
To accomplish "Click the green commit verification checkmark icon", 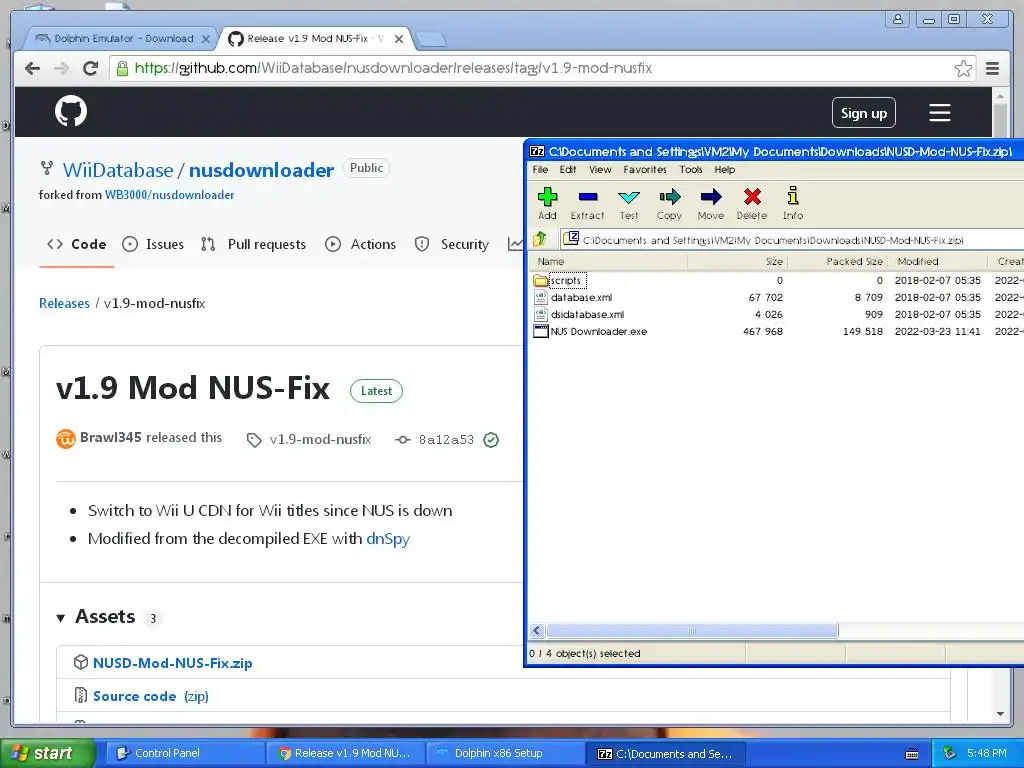I will pyautogui.click(x=491, y=440).
